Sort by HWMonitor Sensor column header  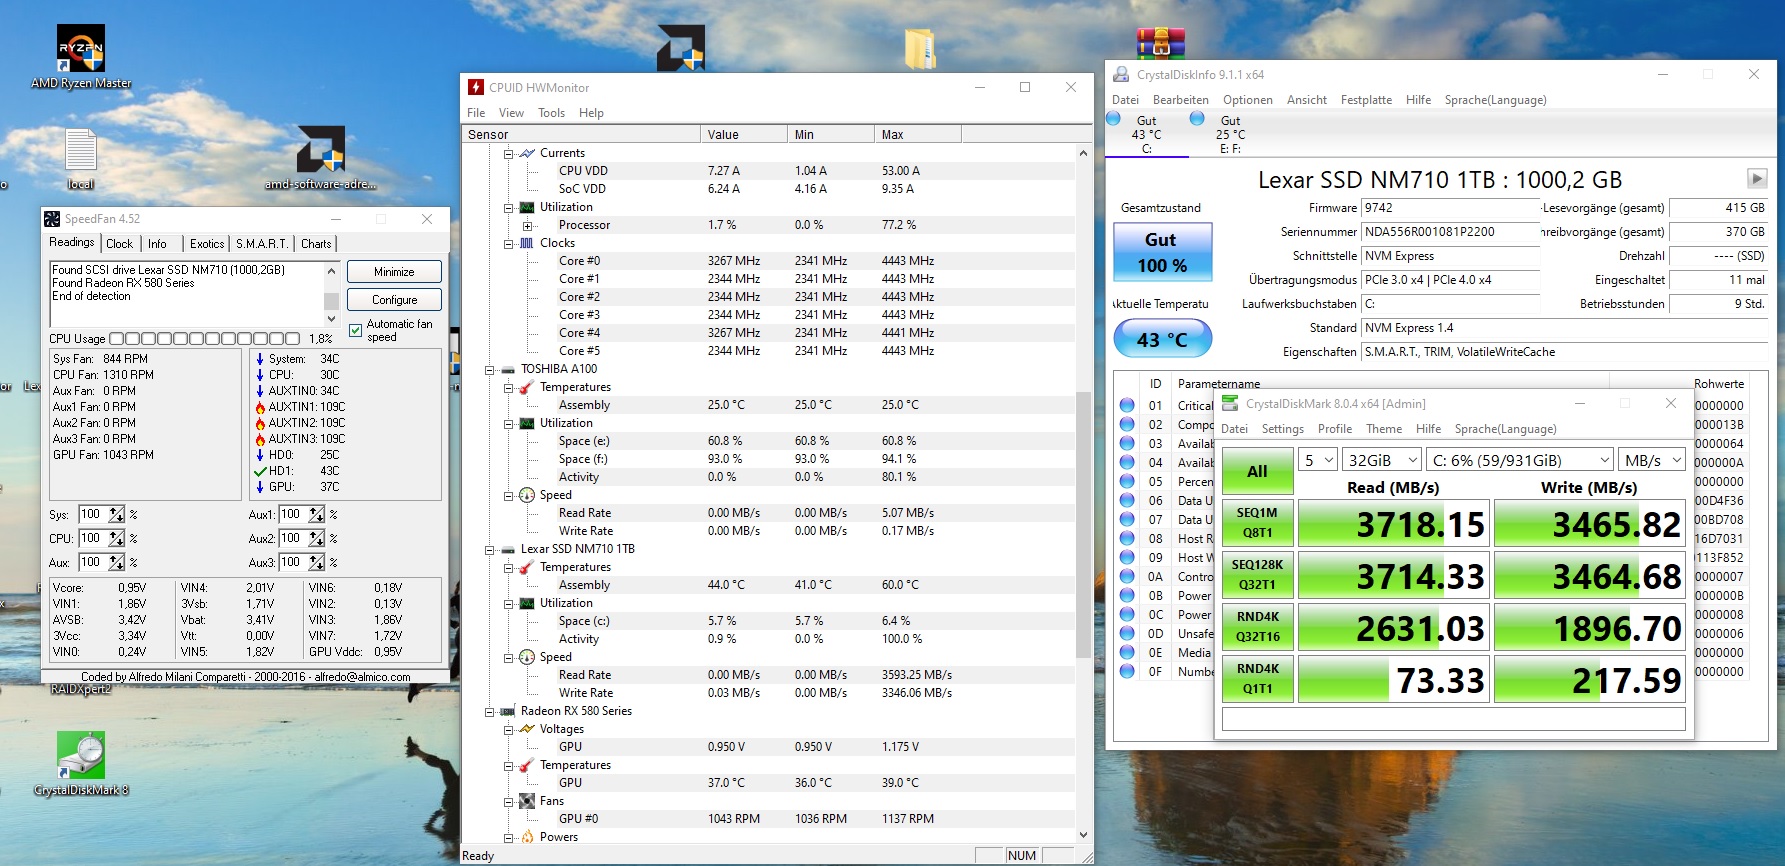[581, 134]
